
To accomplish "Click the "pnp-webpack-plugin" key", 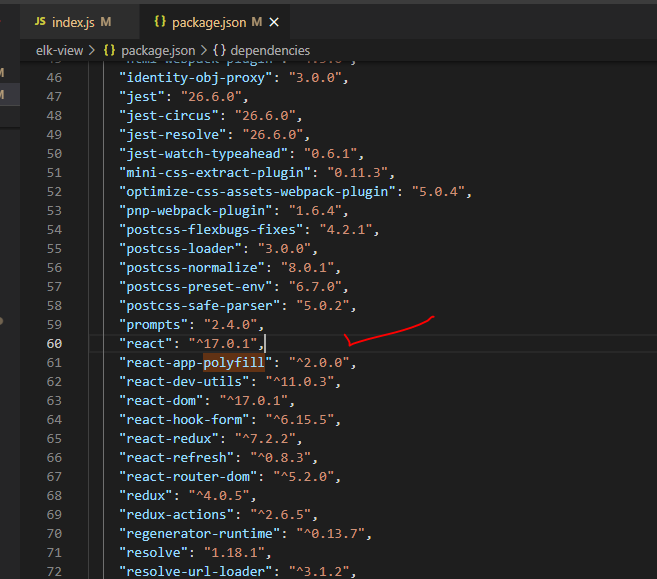I will [197, 211].
